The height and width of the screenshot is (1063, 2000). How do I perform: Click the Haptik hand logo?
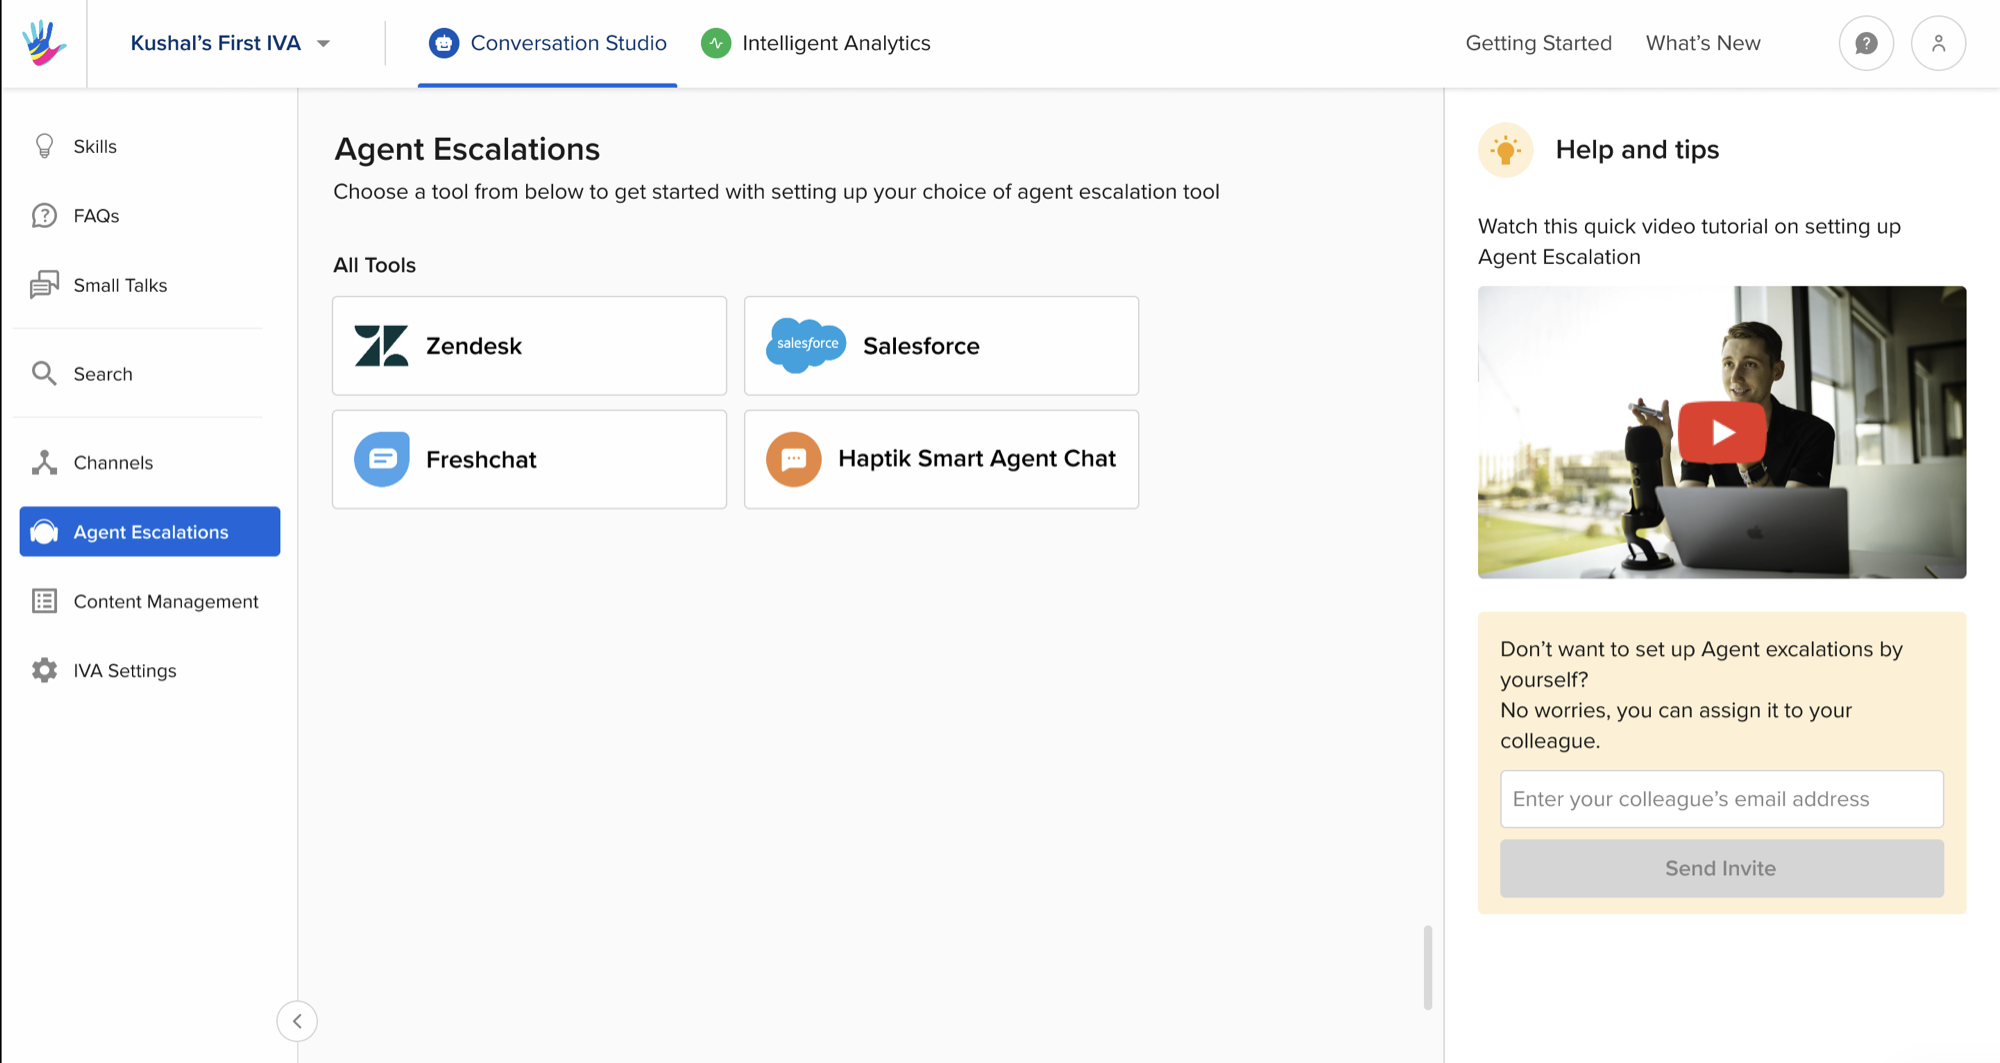point(42,43)
